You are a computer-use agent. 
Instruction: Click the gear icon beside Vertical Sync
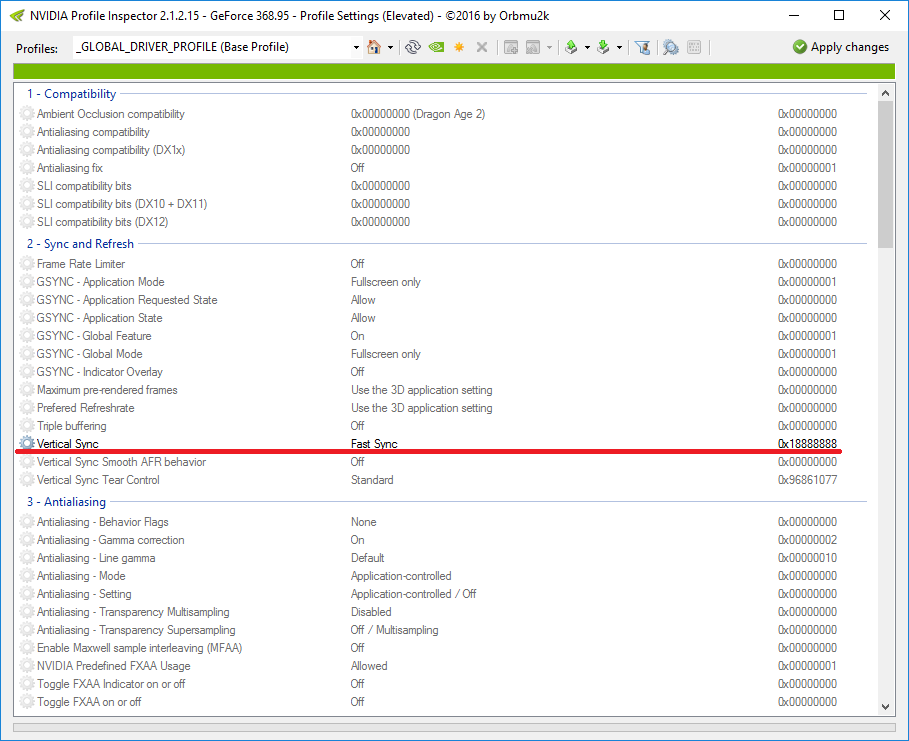pos(27,444)
